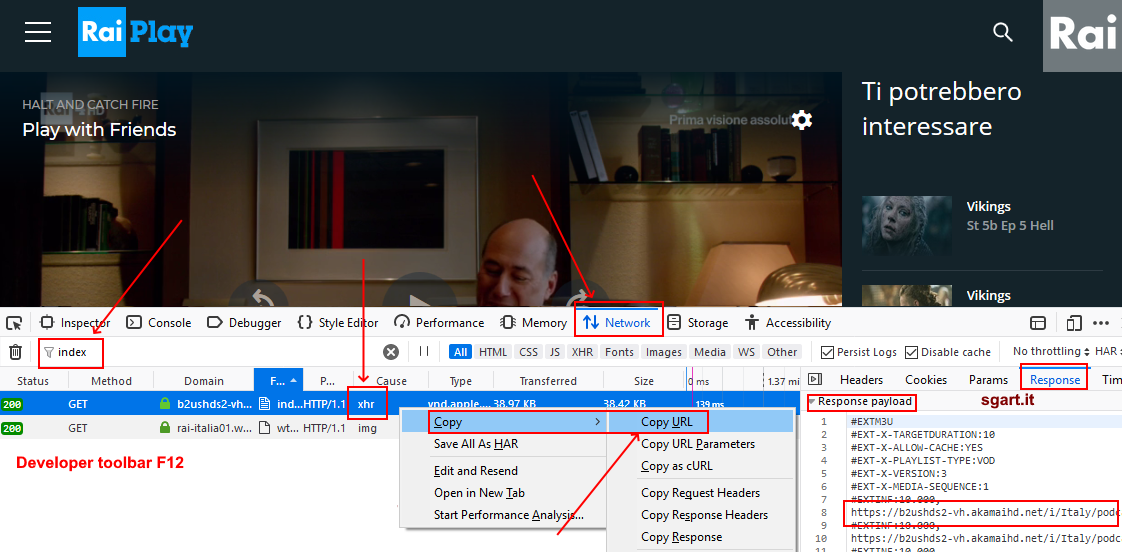Screen dimensions: 1122x552
Task: Filter requests by Images
Action: coord(664,352)
